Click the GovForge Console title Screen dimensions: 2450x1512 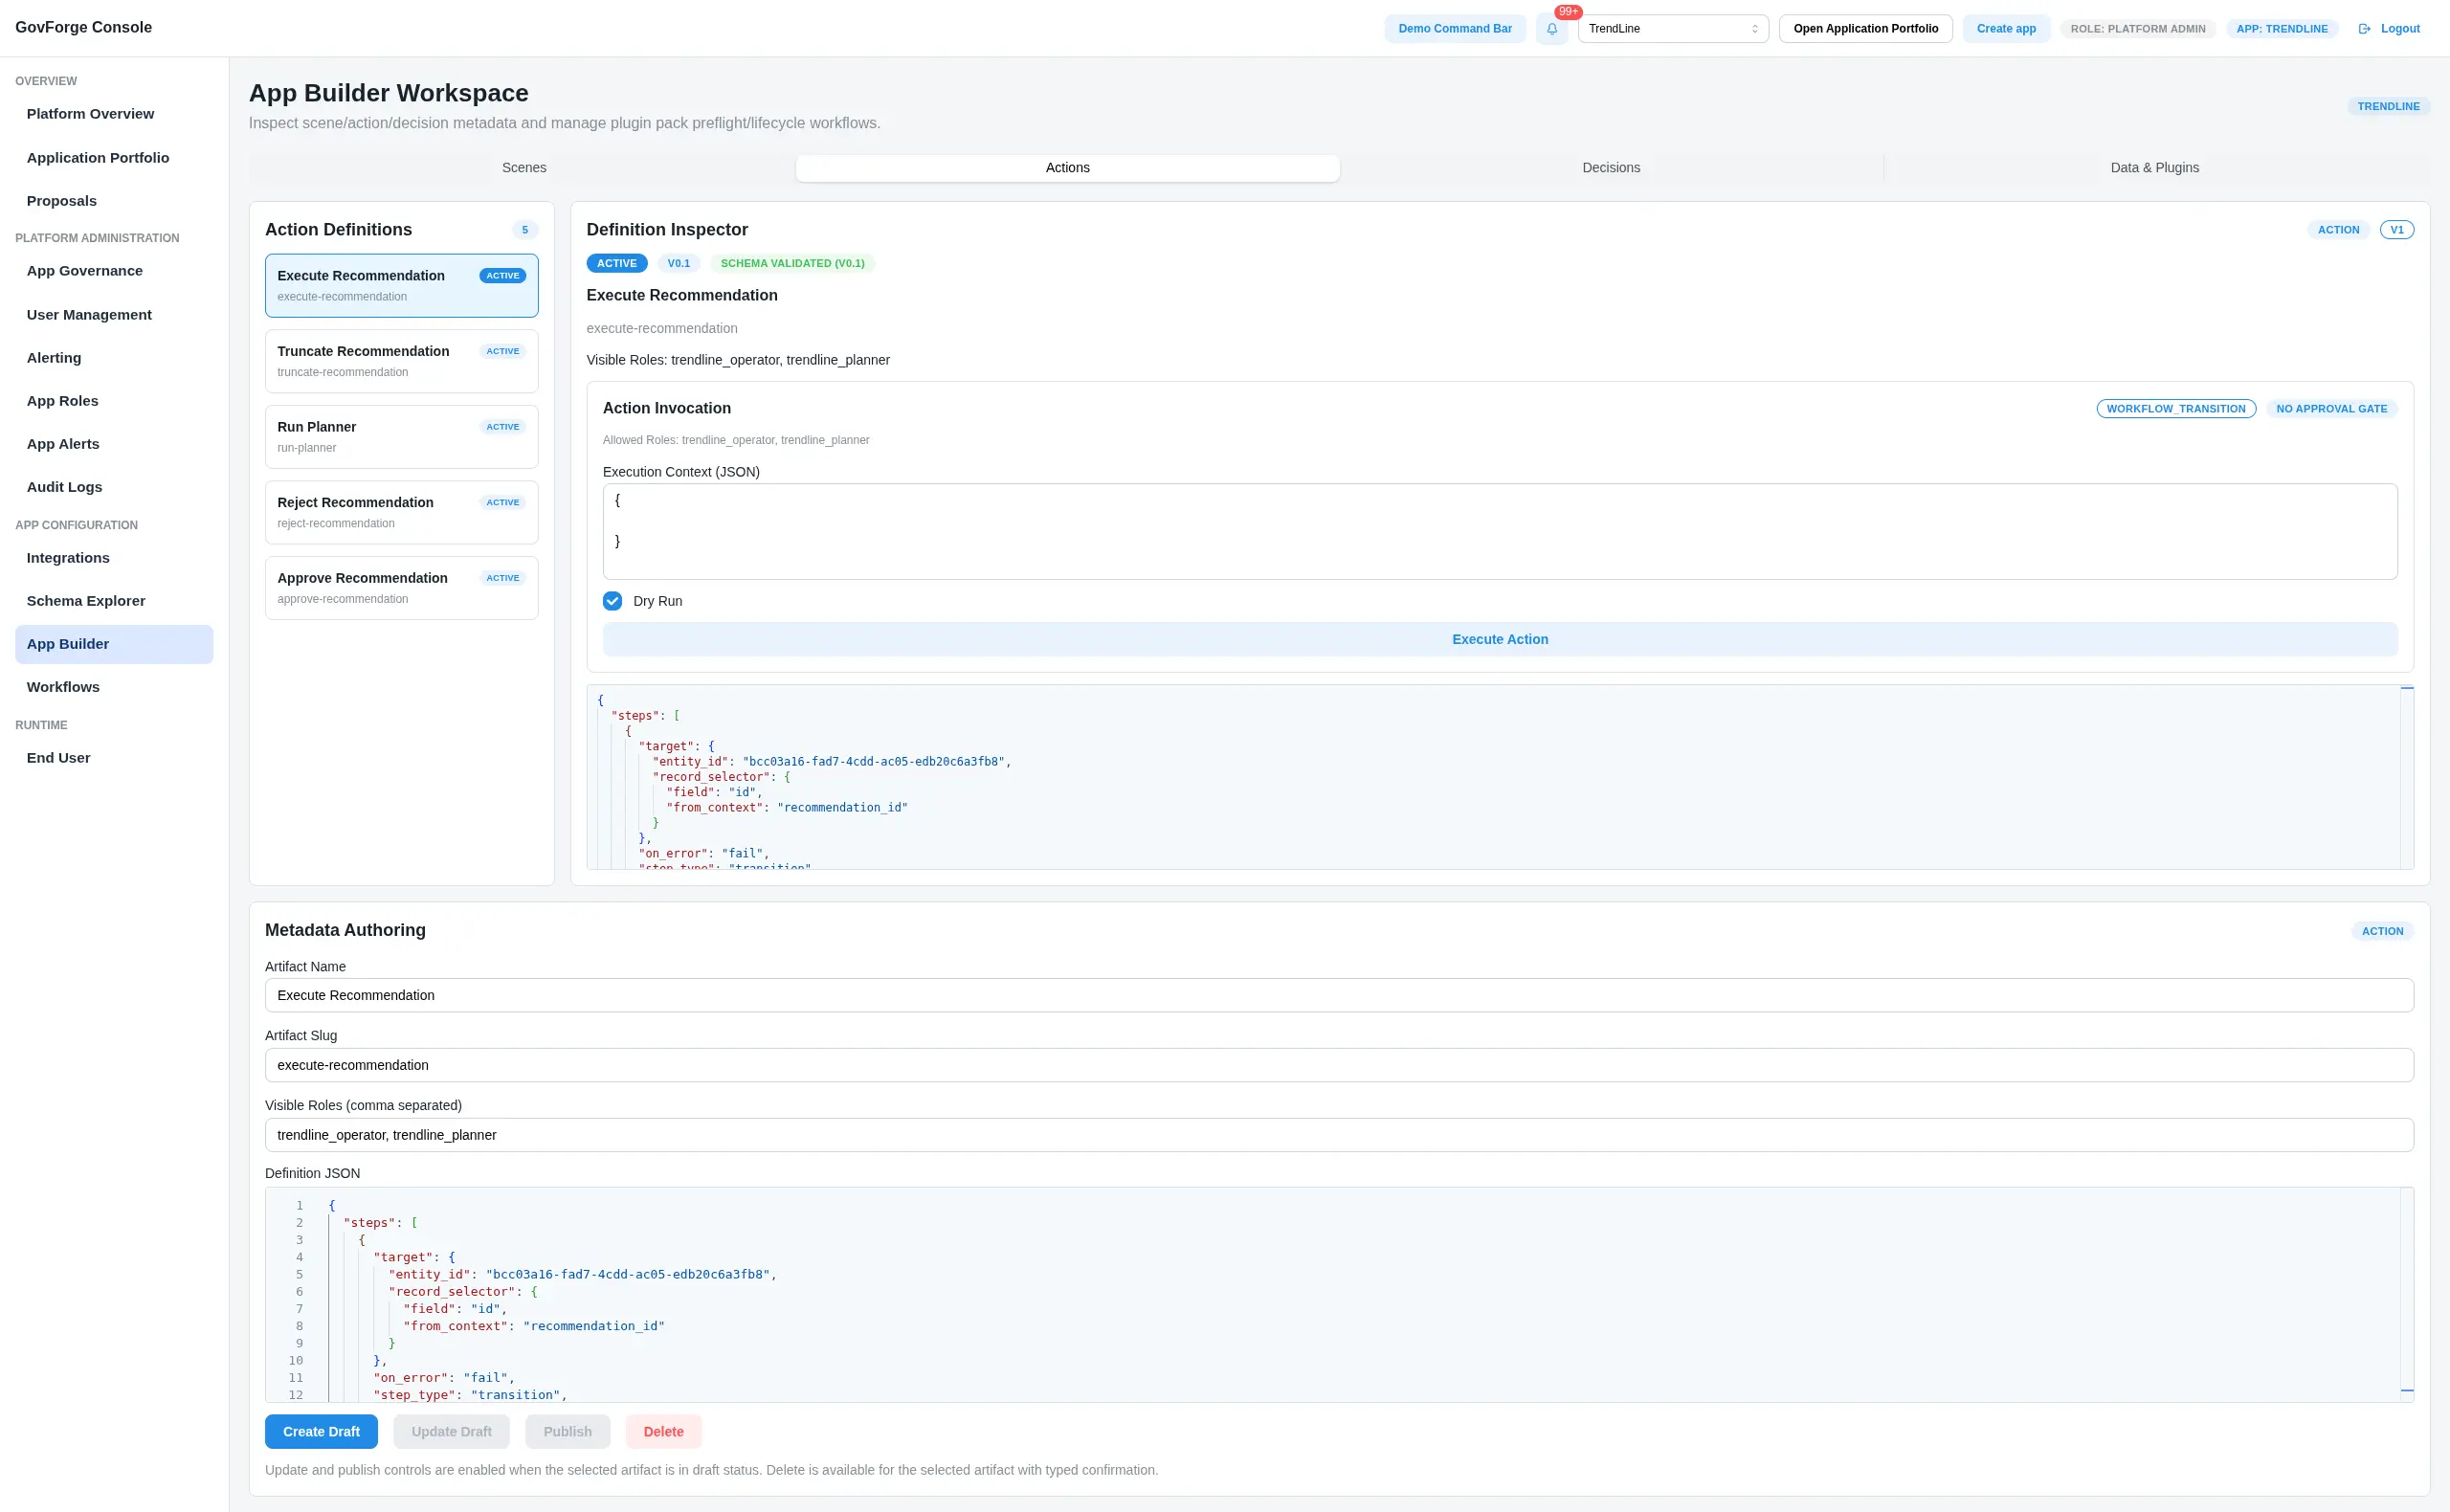point(84,28)
